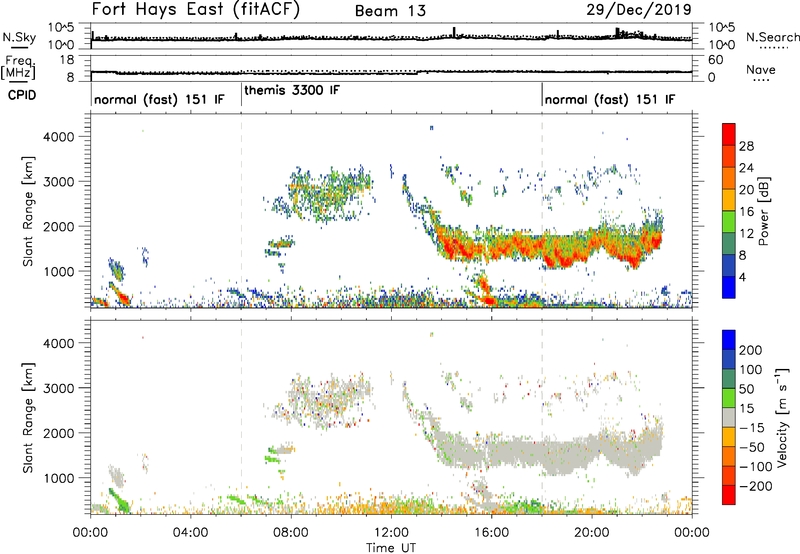Select the 'themis 3300 IF' CPID label
This screenshot has height=554, width=800.
292,90
